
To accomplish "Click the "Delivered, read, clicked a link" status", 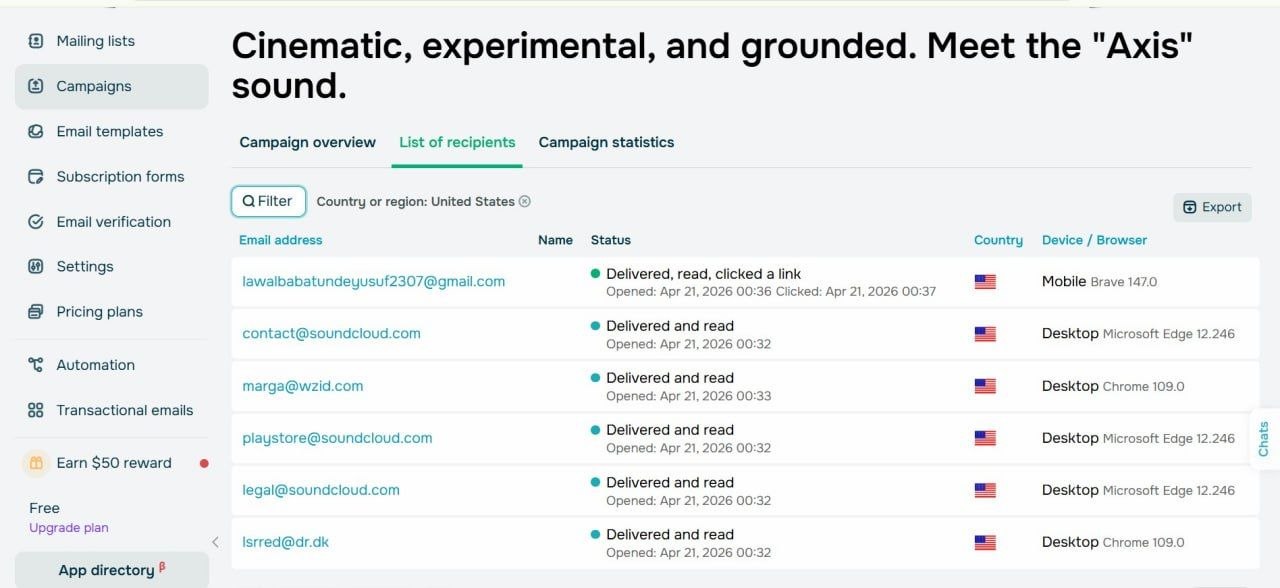I will [x=704, y=274].
